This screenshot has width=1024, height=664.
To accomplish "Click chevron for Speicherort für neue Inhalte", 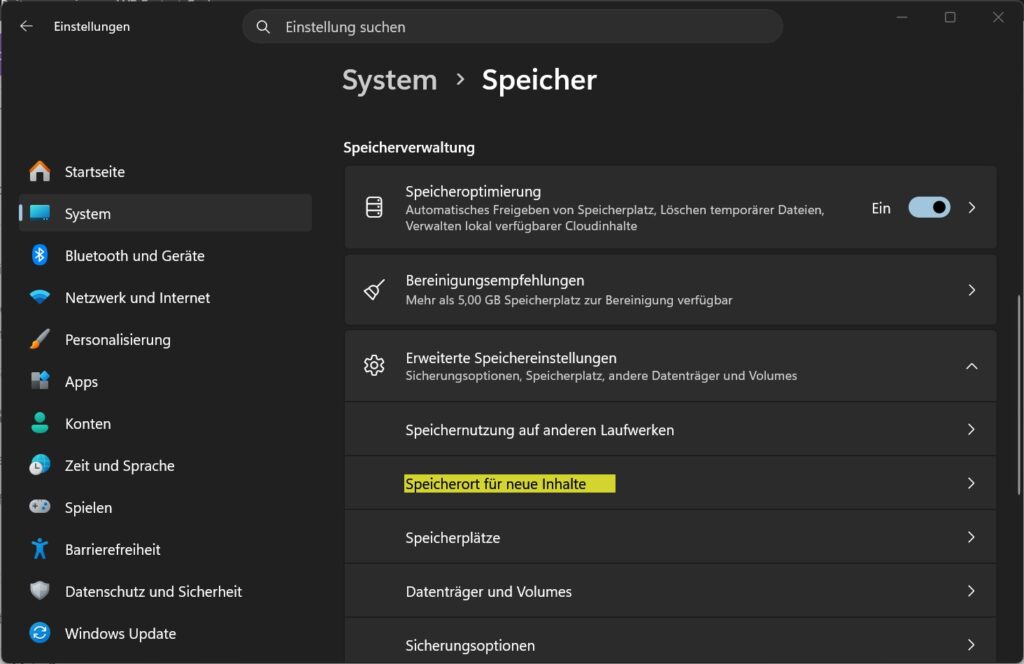I will coord(971,483).
